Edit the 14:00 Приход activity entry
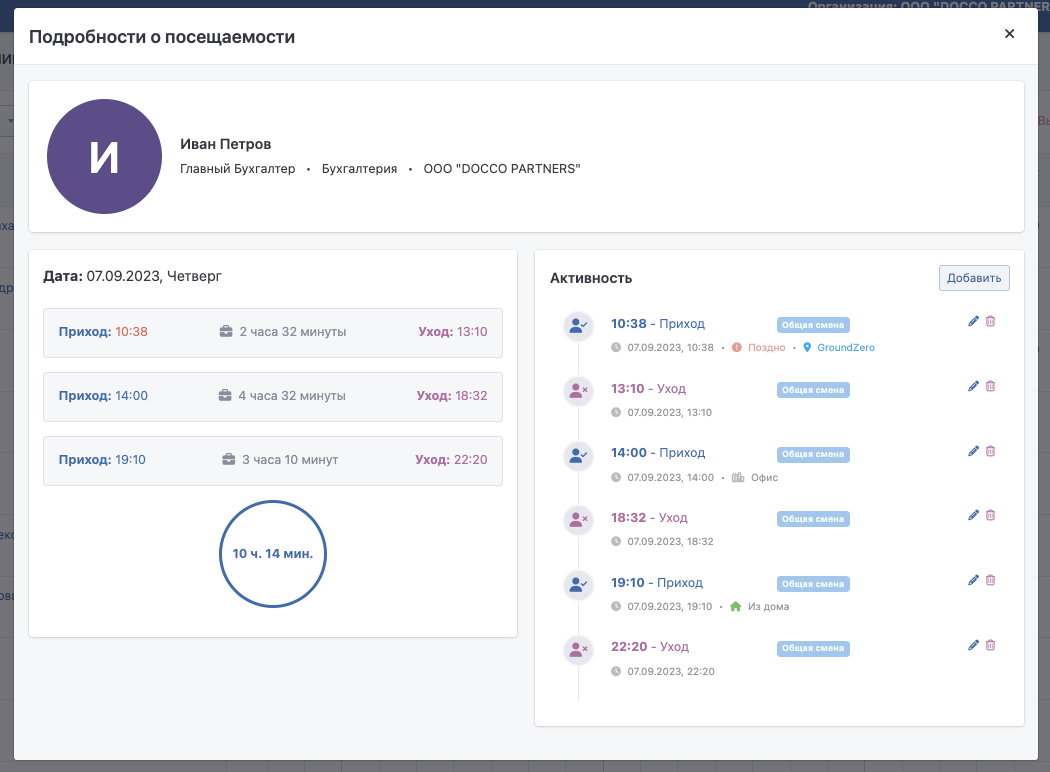 click(x=973, y=451)
